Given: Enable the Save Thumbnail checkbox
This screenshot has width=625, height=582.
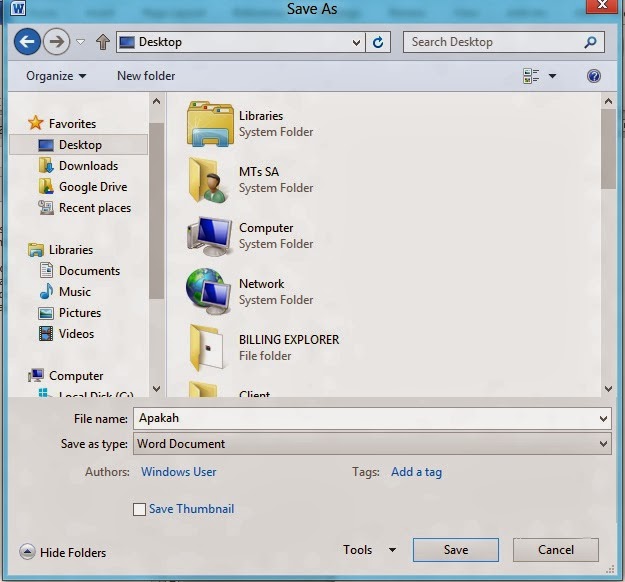Looking at the screenshot, I should [139, 509].
